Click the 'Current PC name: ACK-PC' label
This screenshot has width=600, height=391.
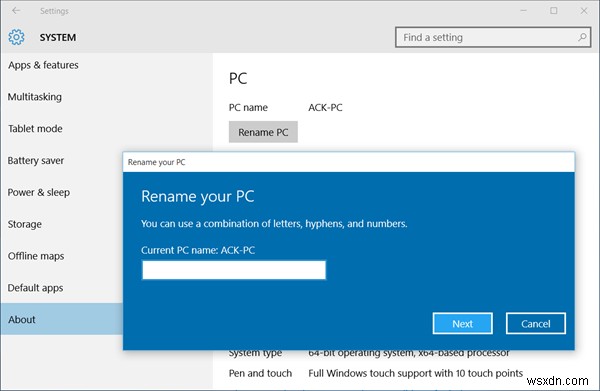pyautogui.click(x=198, y=250)
